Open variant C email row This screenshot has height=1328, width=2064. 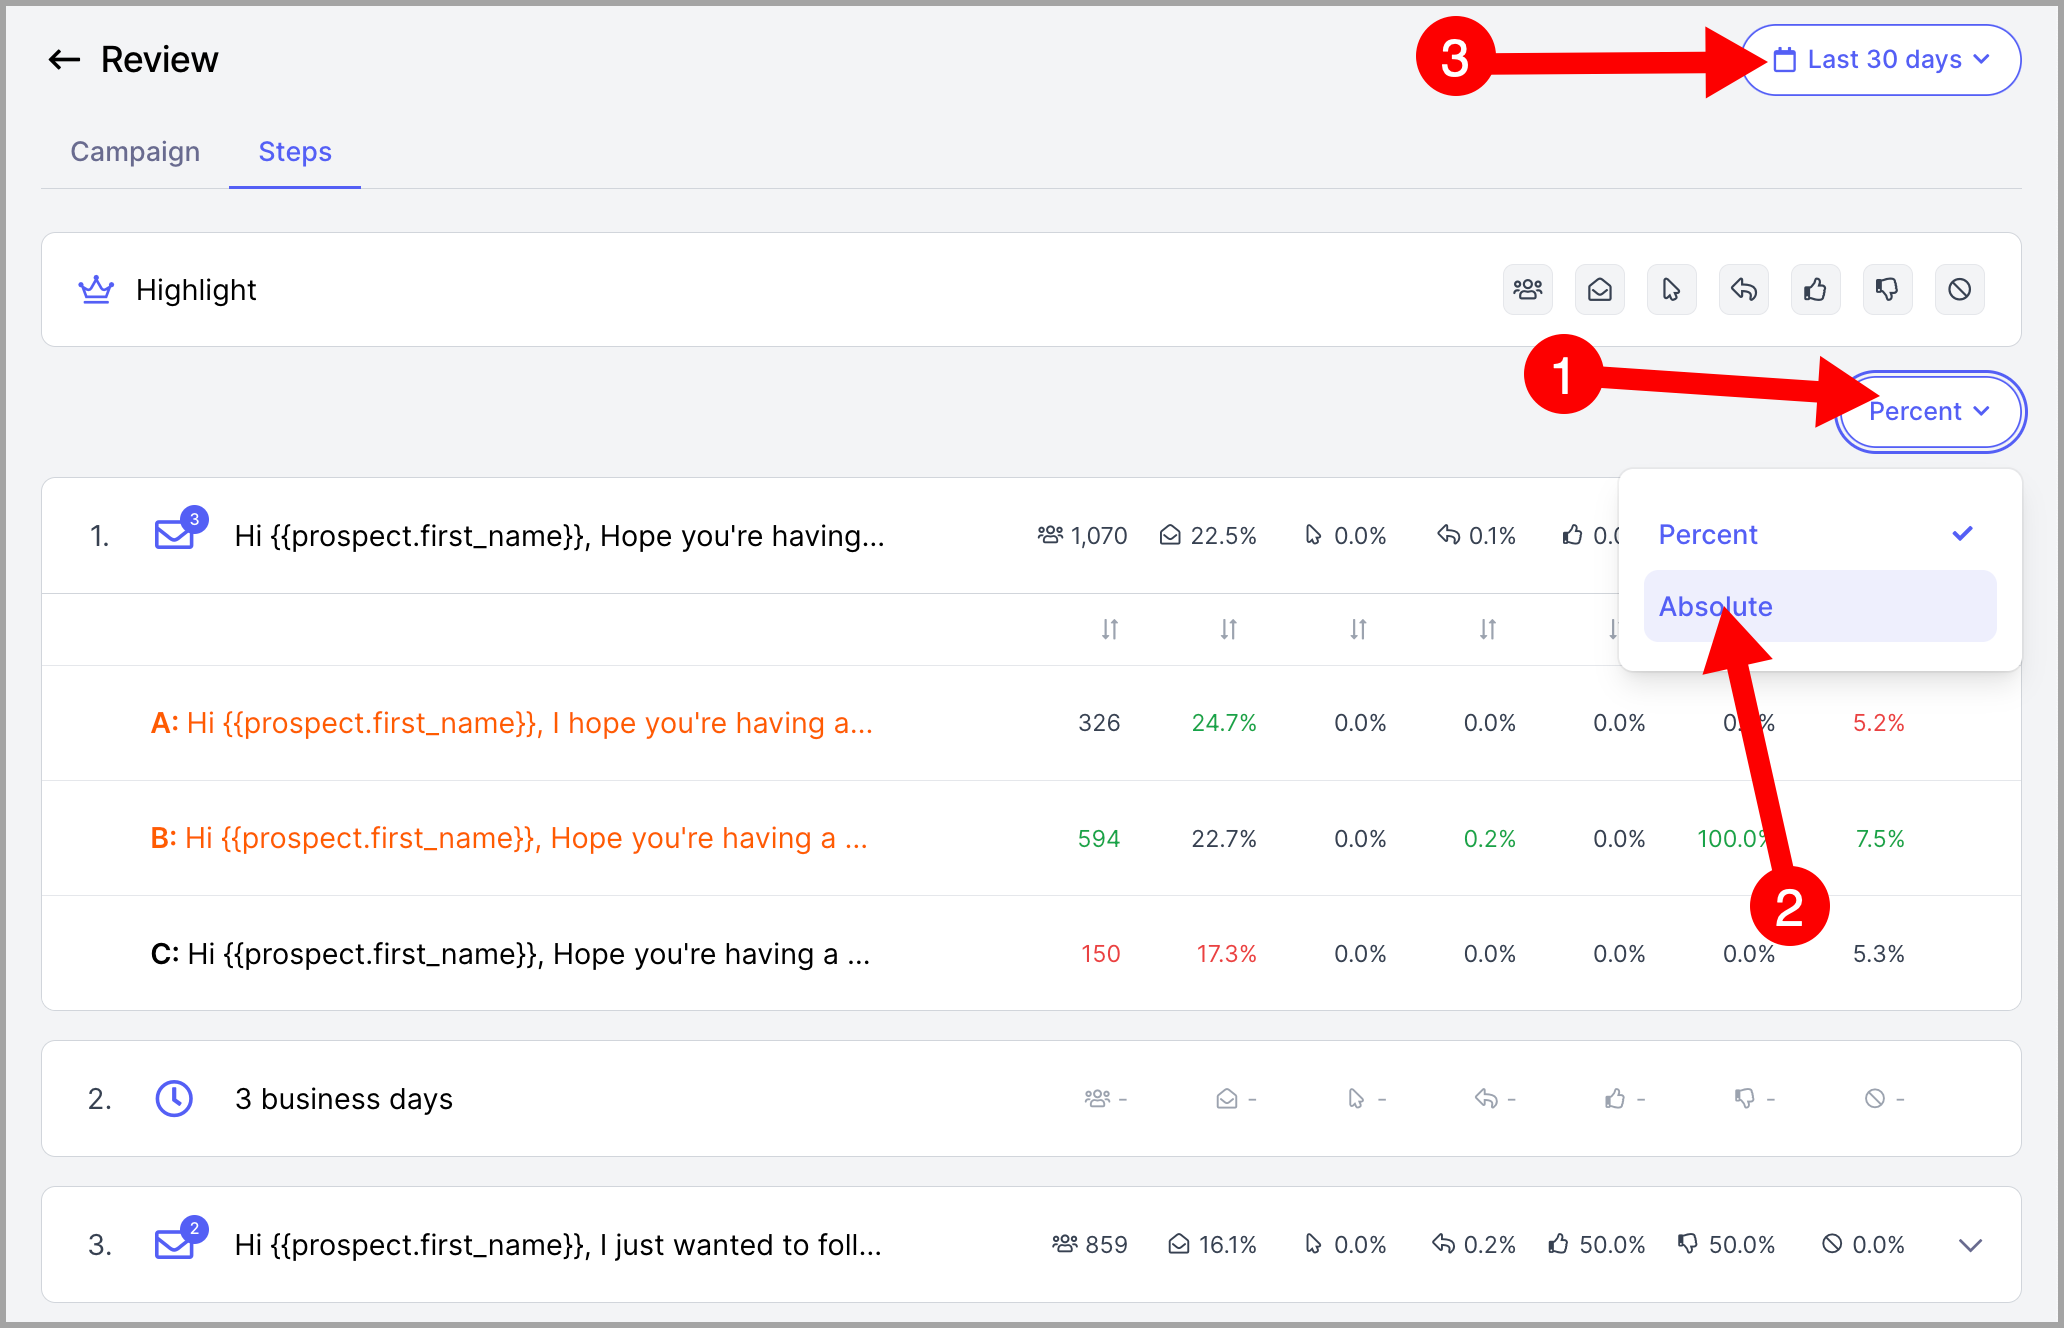(x=1031, y=953)
